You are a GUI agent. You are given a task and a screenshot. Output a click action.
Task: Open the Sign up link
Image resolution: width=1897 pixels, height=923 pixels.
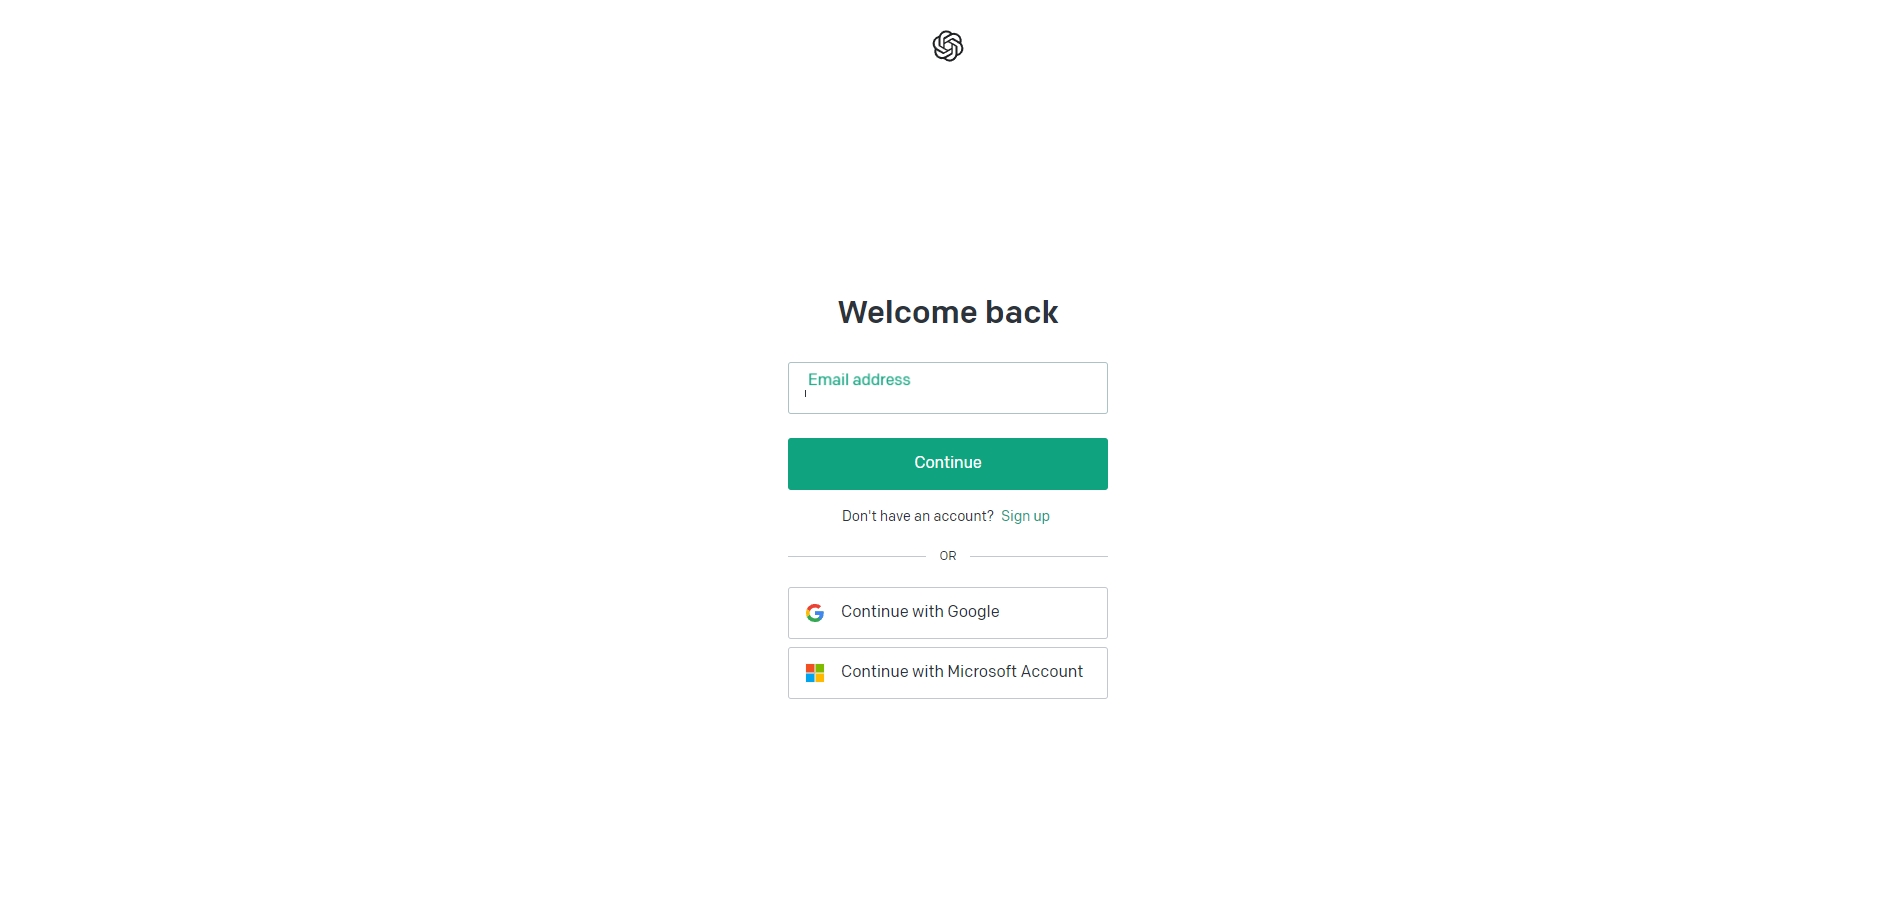(1025, 516)
